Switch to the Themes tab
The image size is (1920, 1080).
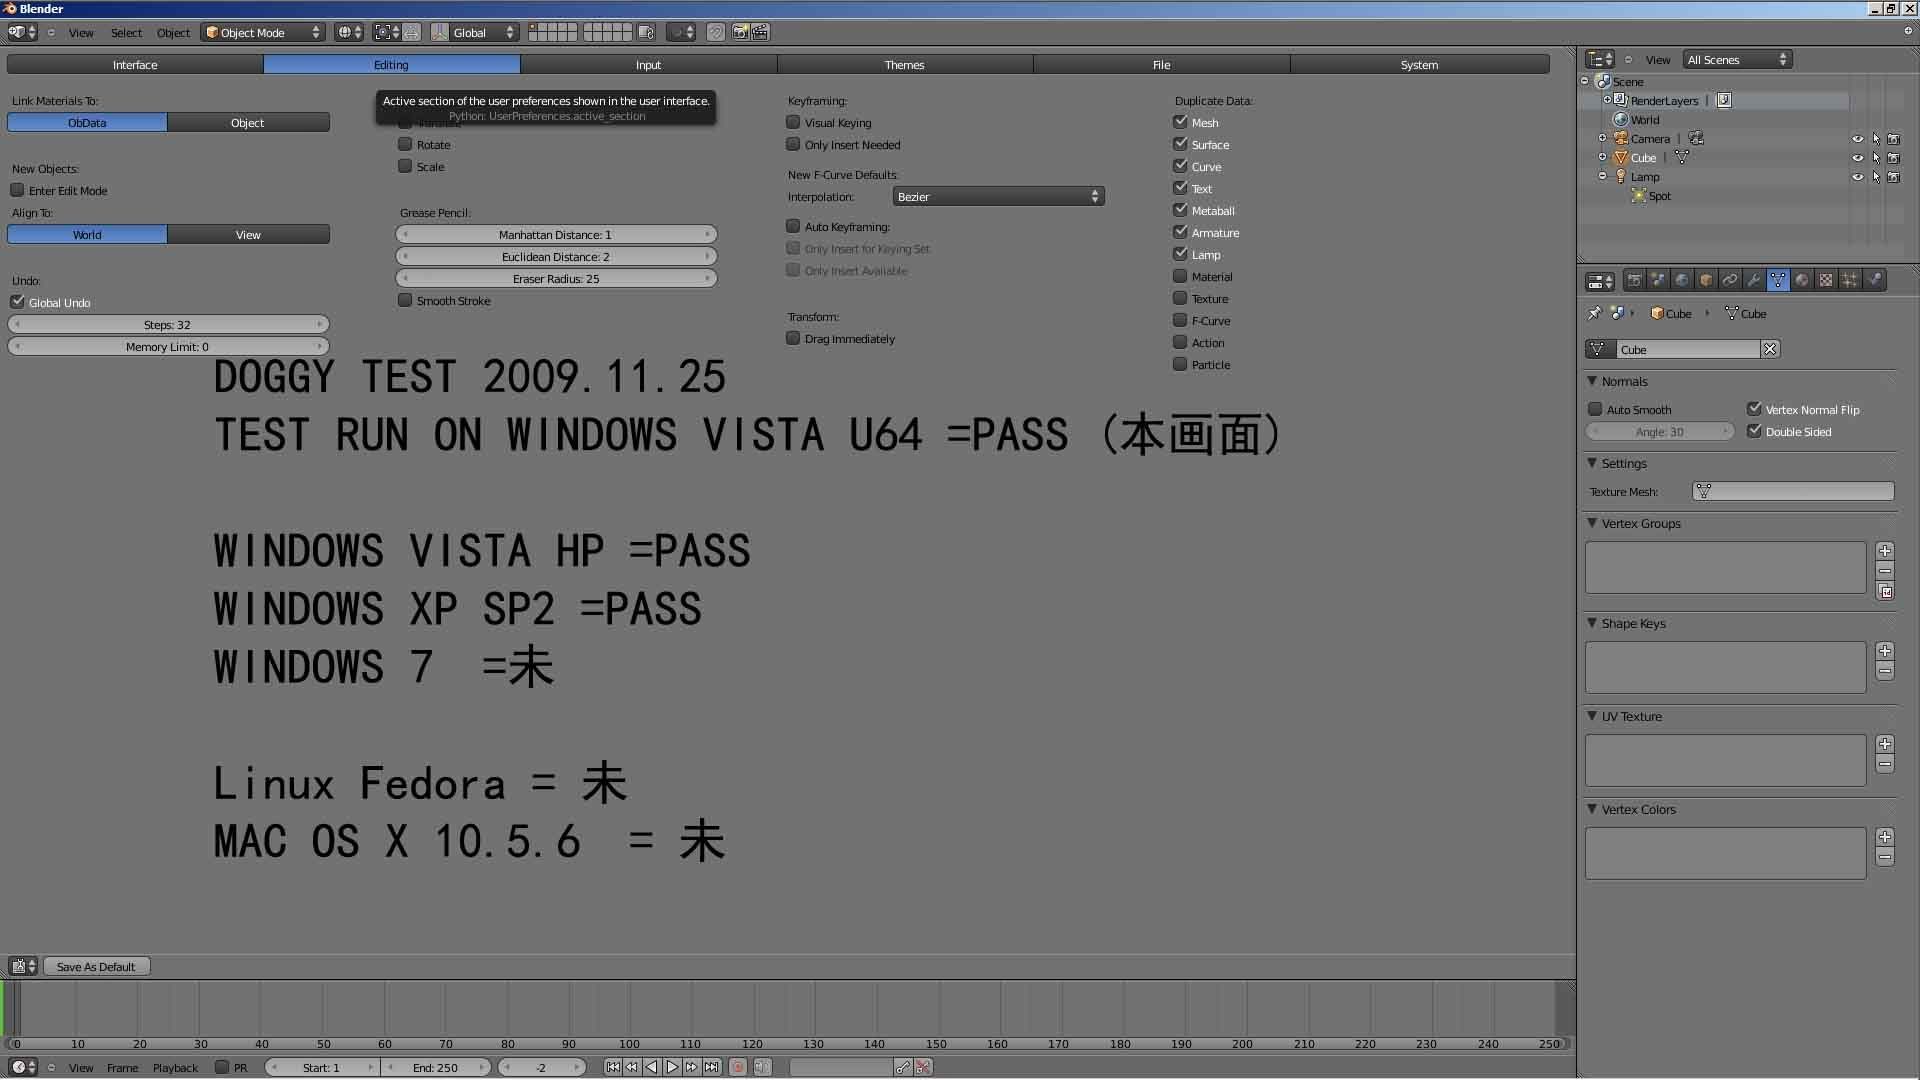click(904, 65)
